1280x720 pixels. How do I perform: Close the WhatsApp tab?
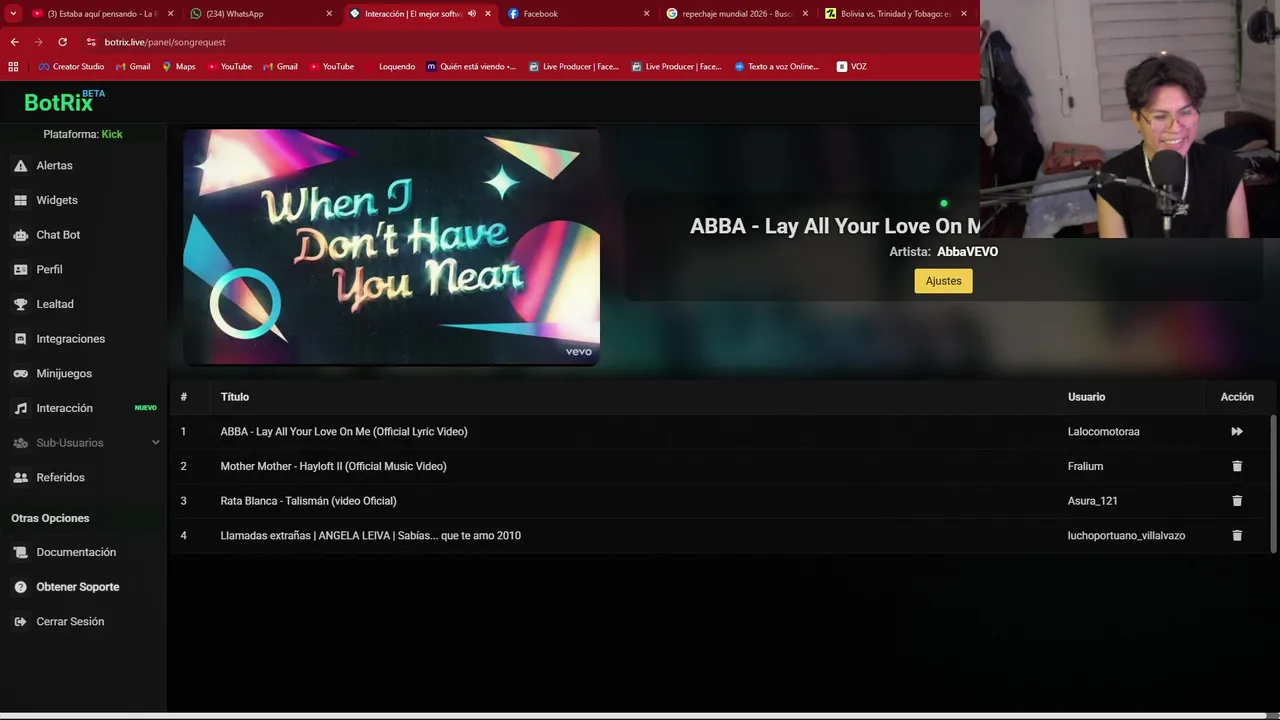[x=329, y=14]
